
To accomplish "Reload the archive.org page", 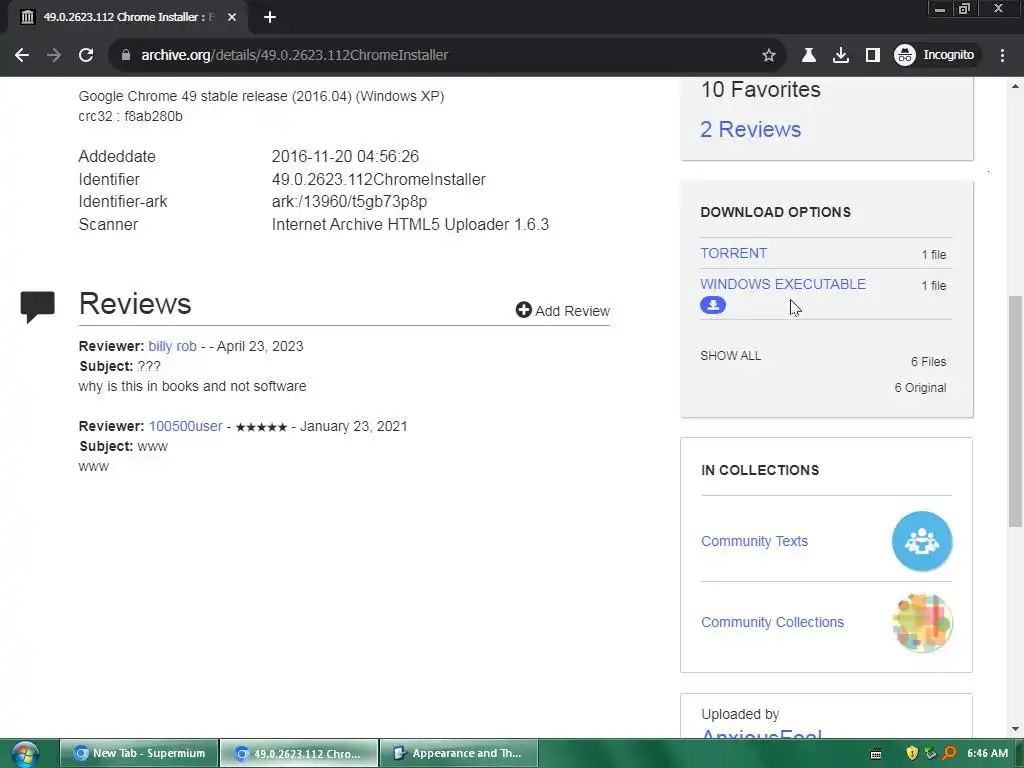I will coord(86,55).
